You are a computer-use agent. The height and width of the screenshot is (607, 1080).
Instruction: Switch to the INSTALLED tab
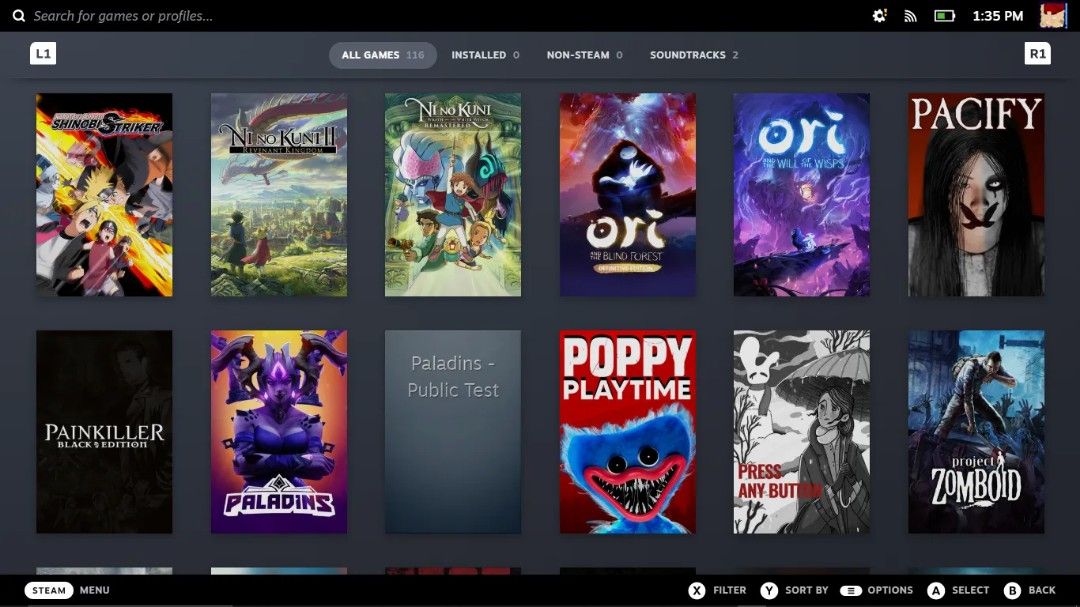coord(486,55)
